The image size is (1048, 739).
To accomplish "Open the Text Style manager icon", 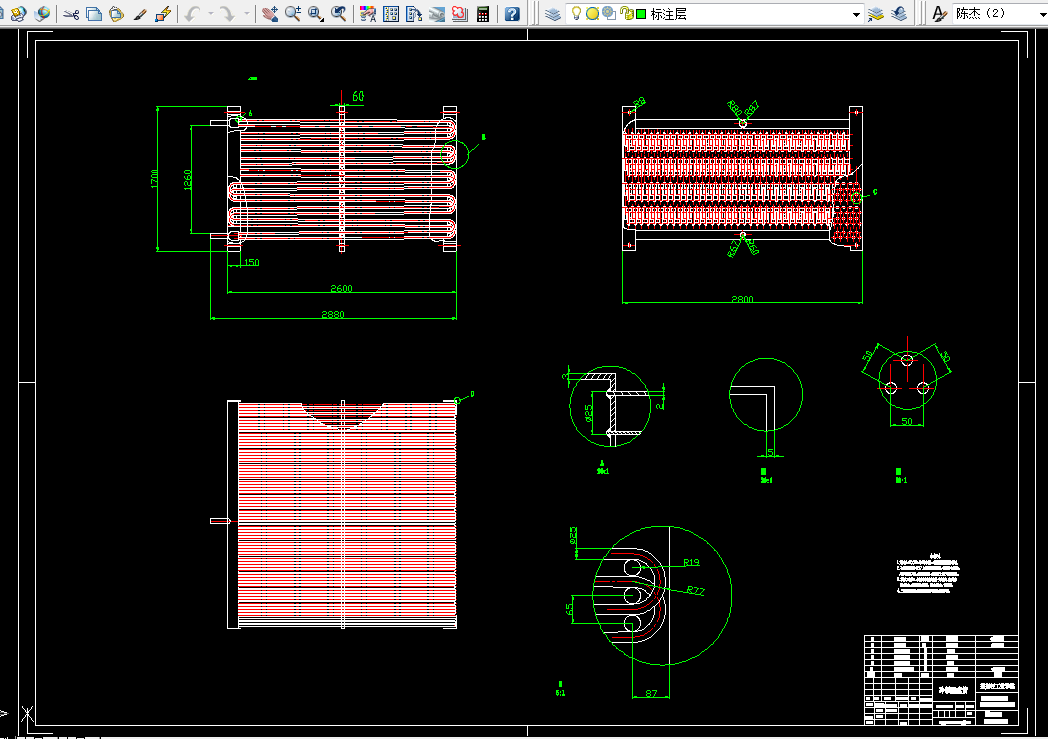I will tap(940, 13).
